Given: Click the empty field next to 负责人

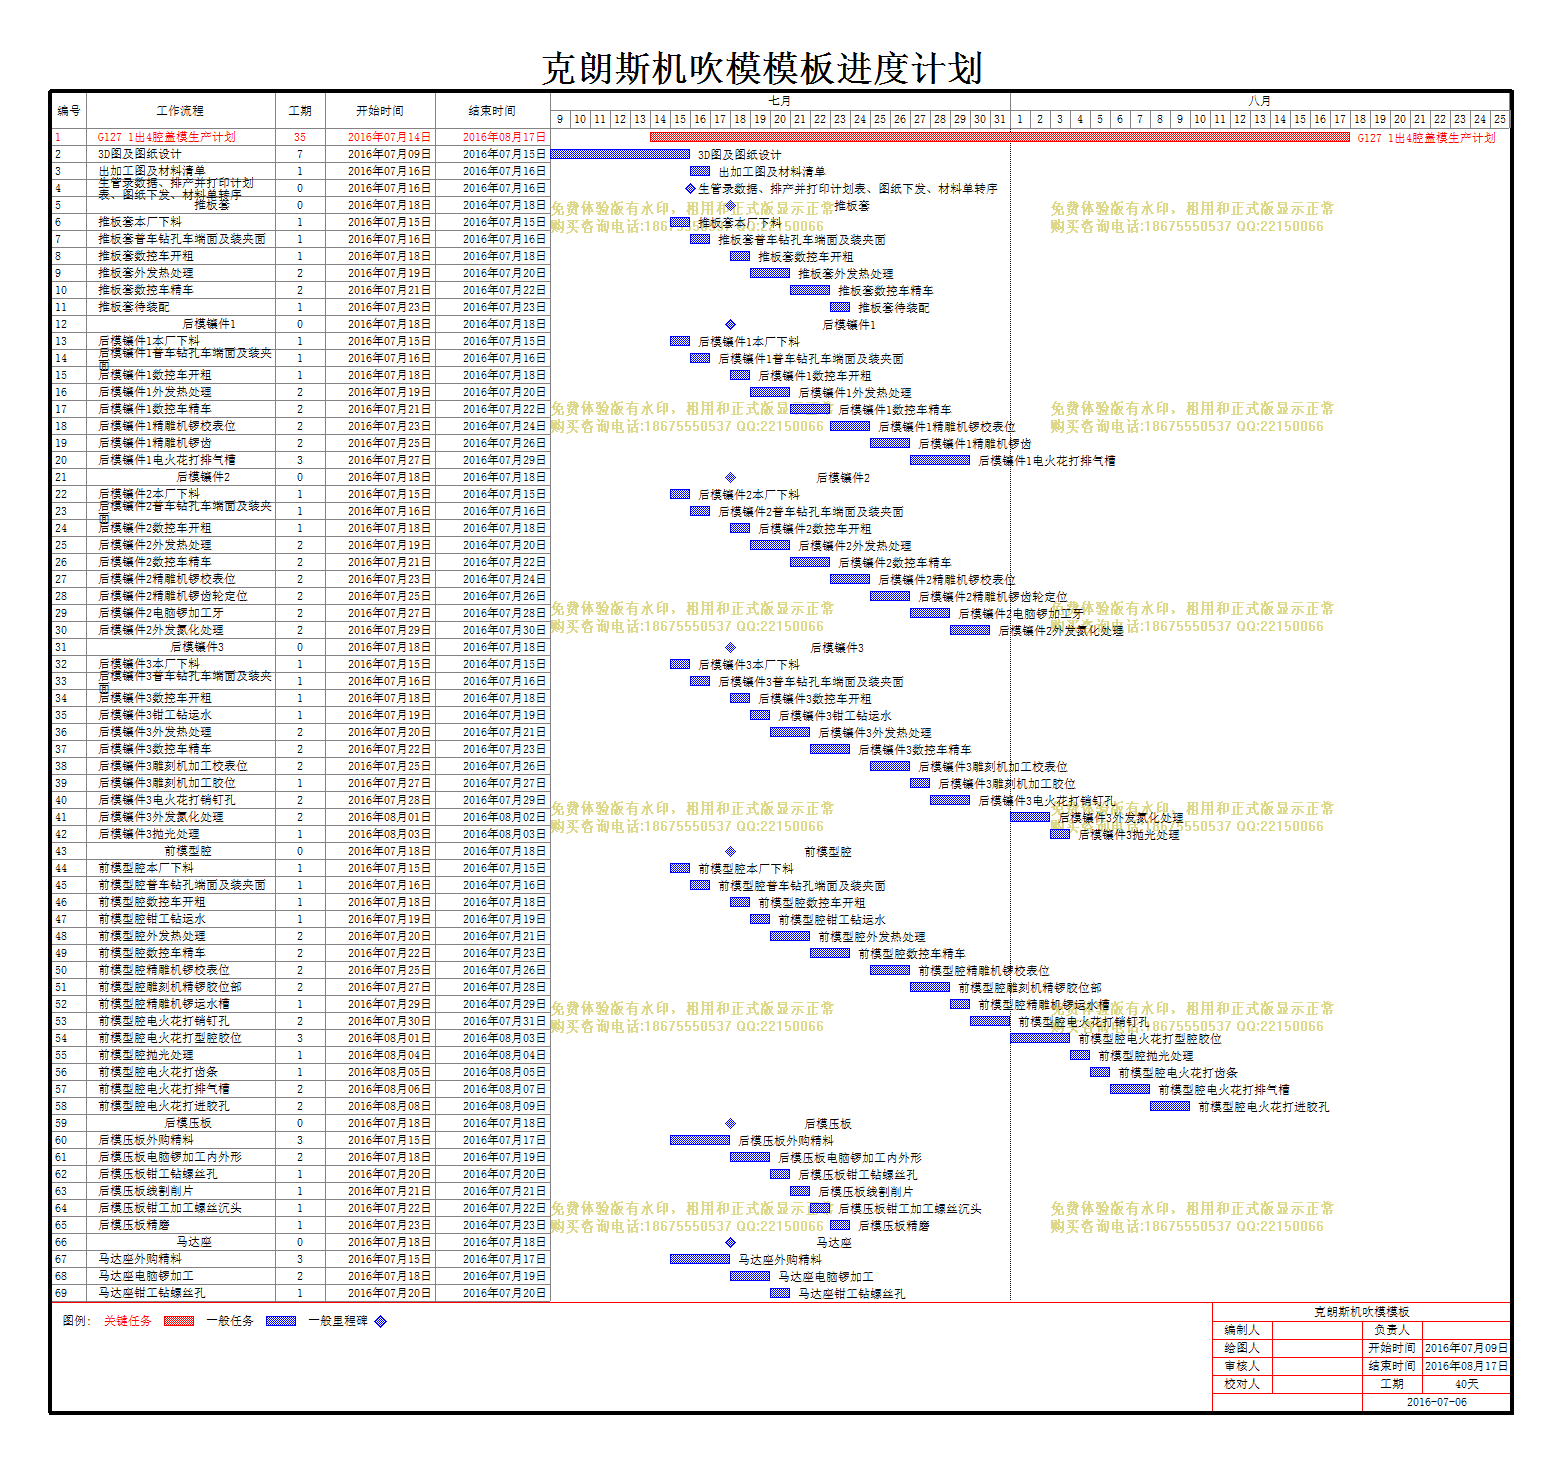Looking at the screenshot, I should (1466, 1330).
